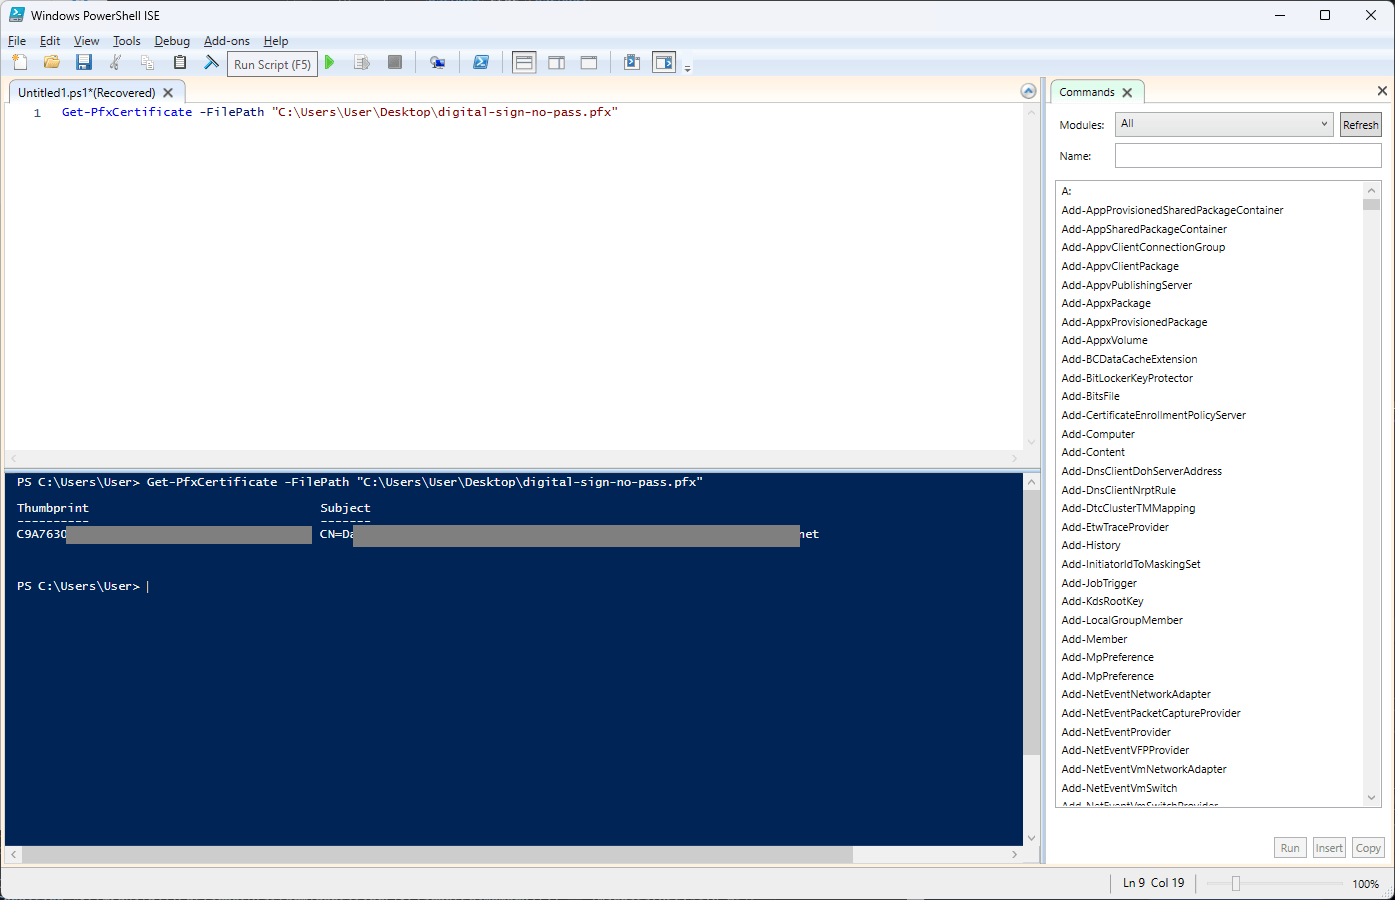Toggle the Command Add-on pane icon

[664, 62]
